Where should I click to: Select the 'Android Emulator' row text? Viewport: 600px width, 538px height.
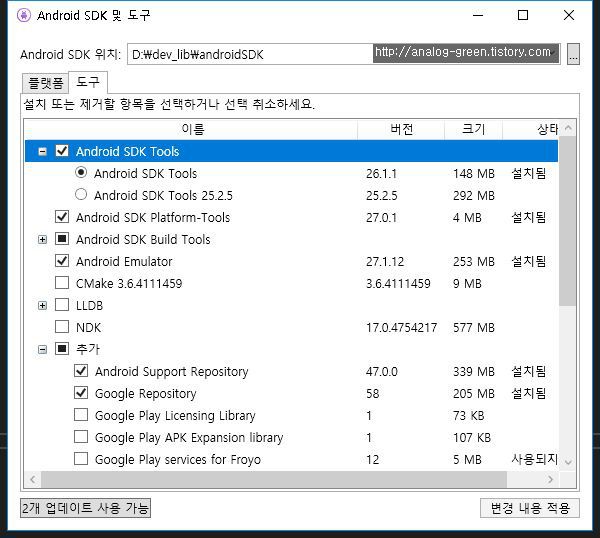(124, 261)
